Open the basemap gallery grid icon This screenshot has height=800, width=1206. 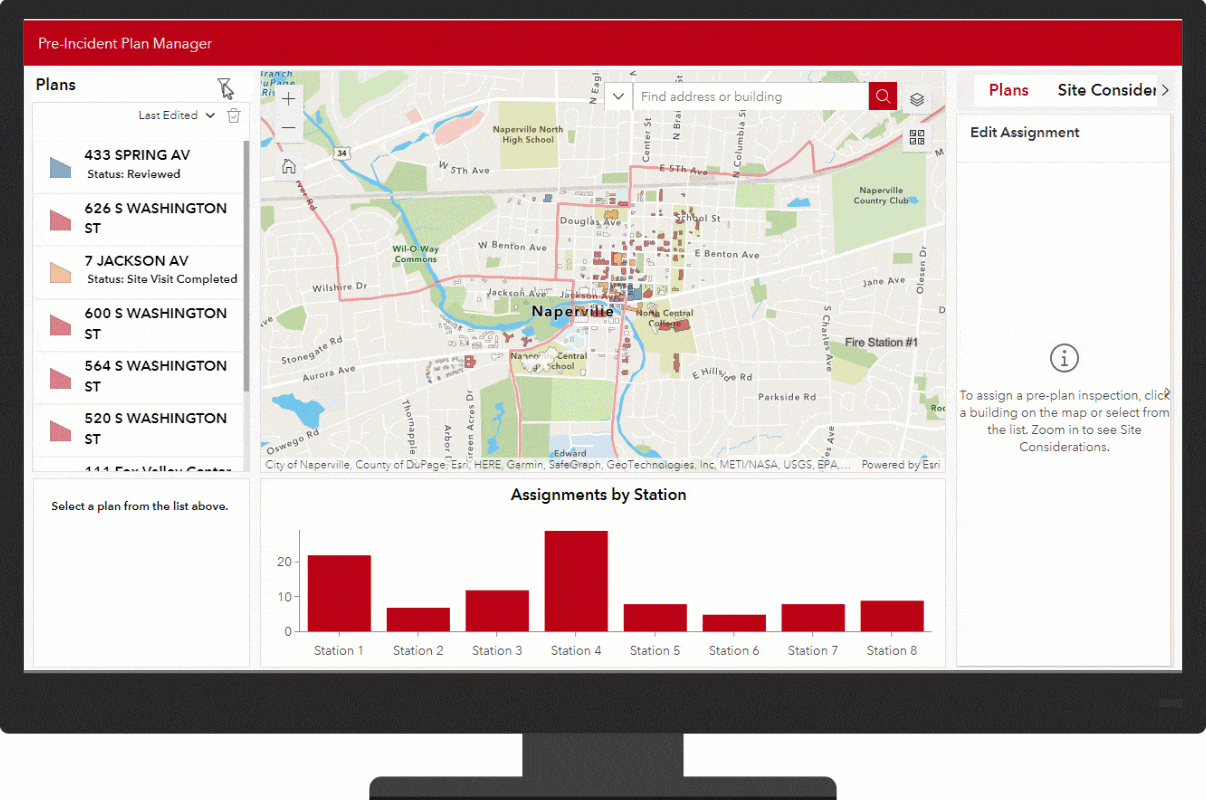917,137
